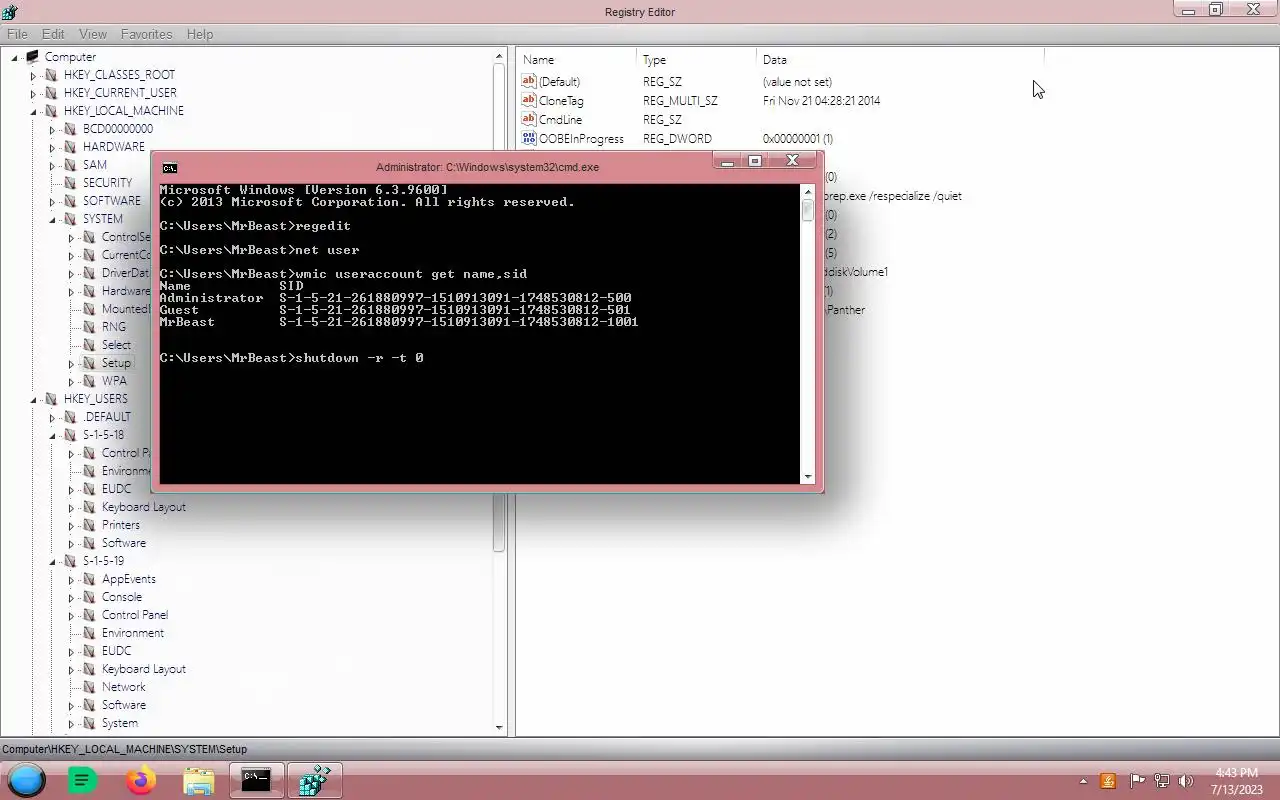Open Firefox from the taskbar
Viewport: 1280px width, 800px height.
click(x=141, y=781)
